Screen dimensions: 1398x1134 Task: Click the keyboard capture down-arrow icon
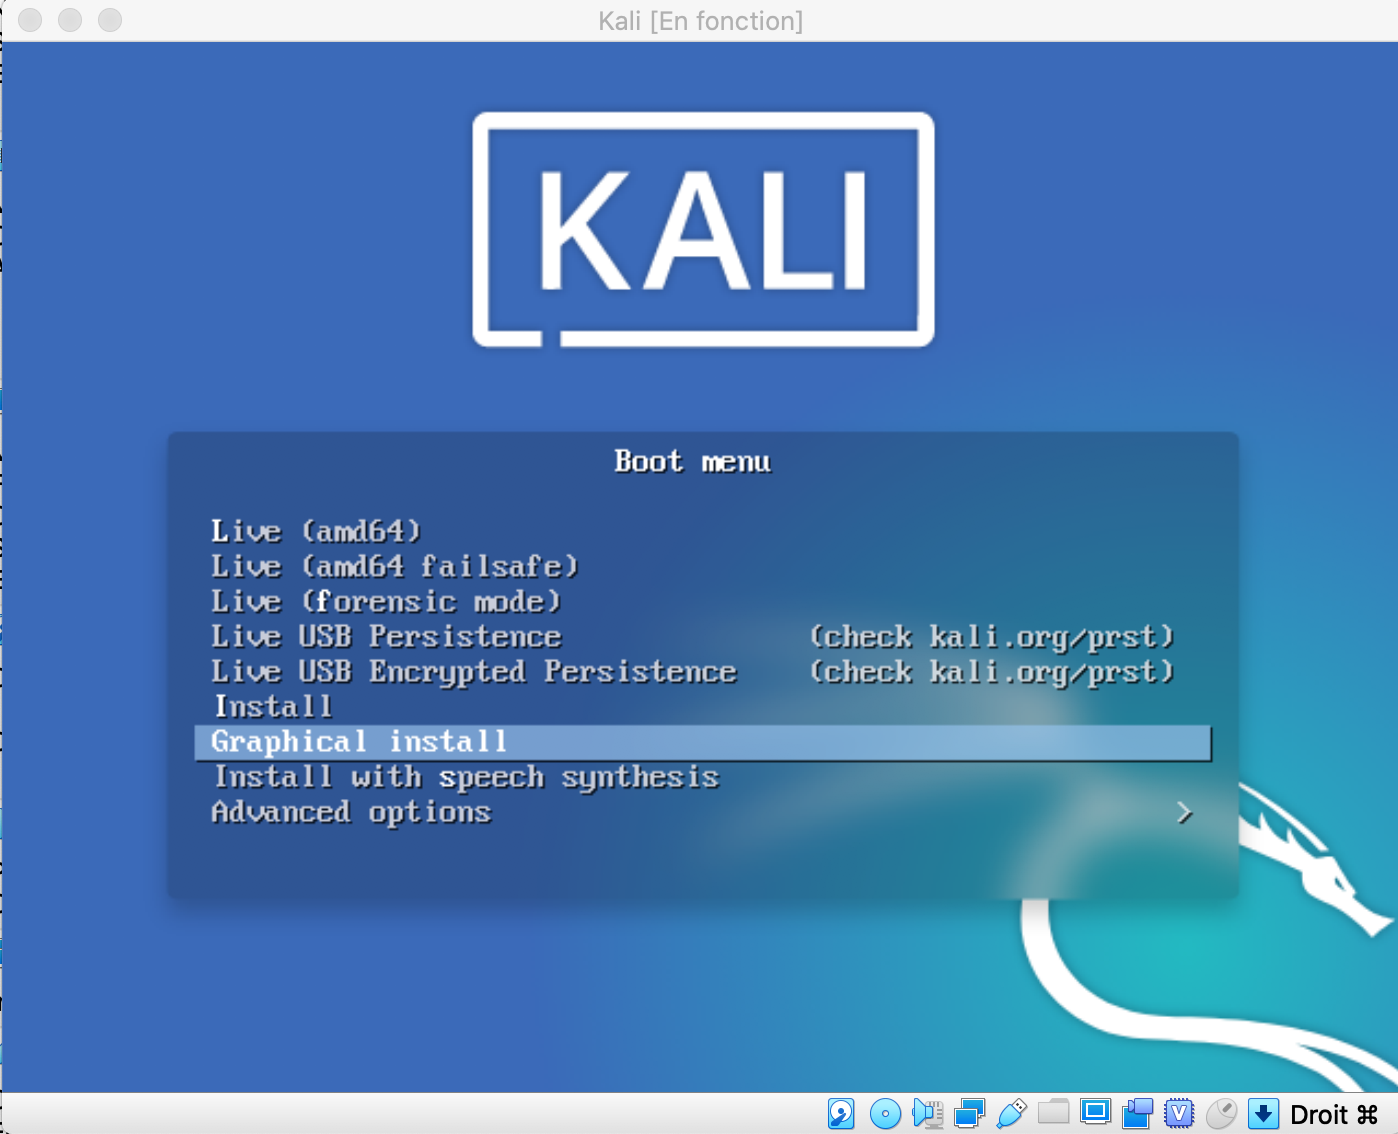[1263, 1113]
